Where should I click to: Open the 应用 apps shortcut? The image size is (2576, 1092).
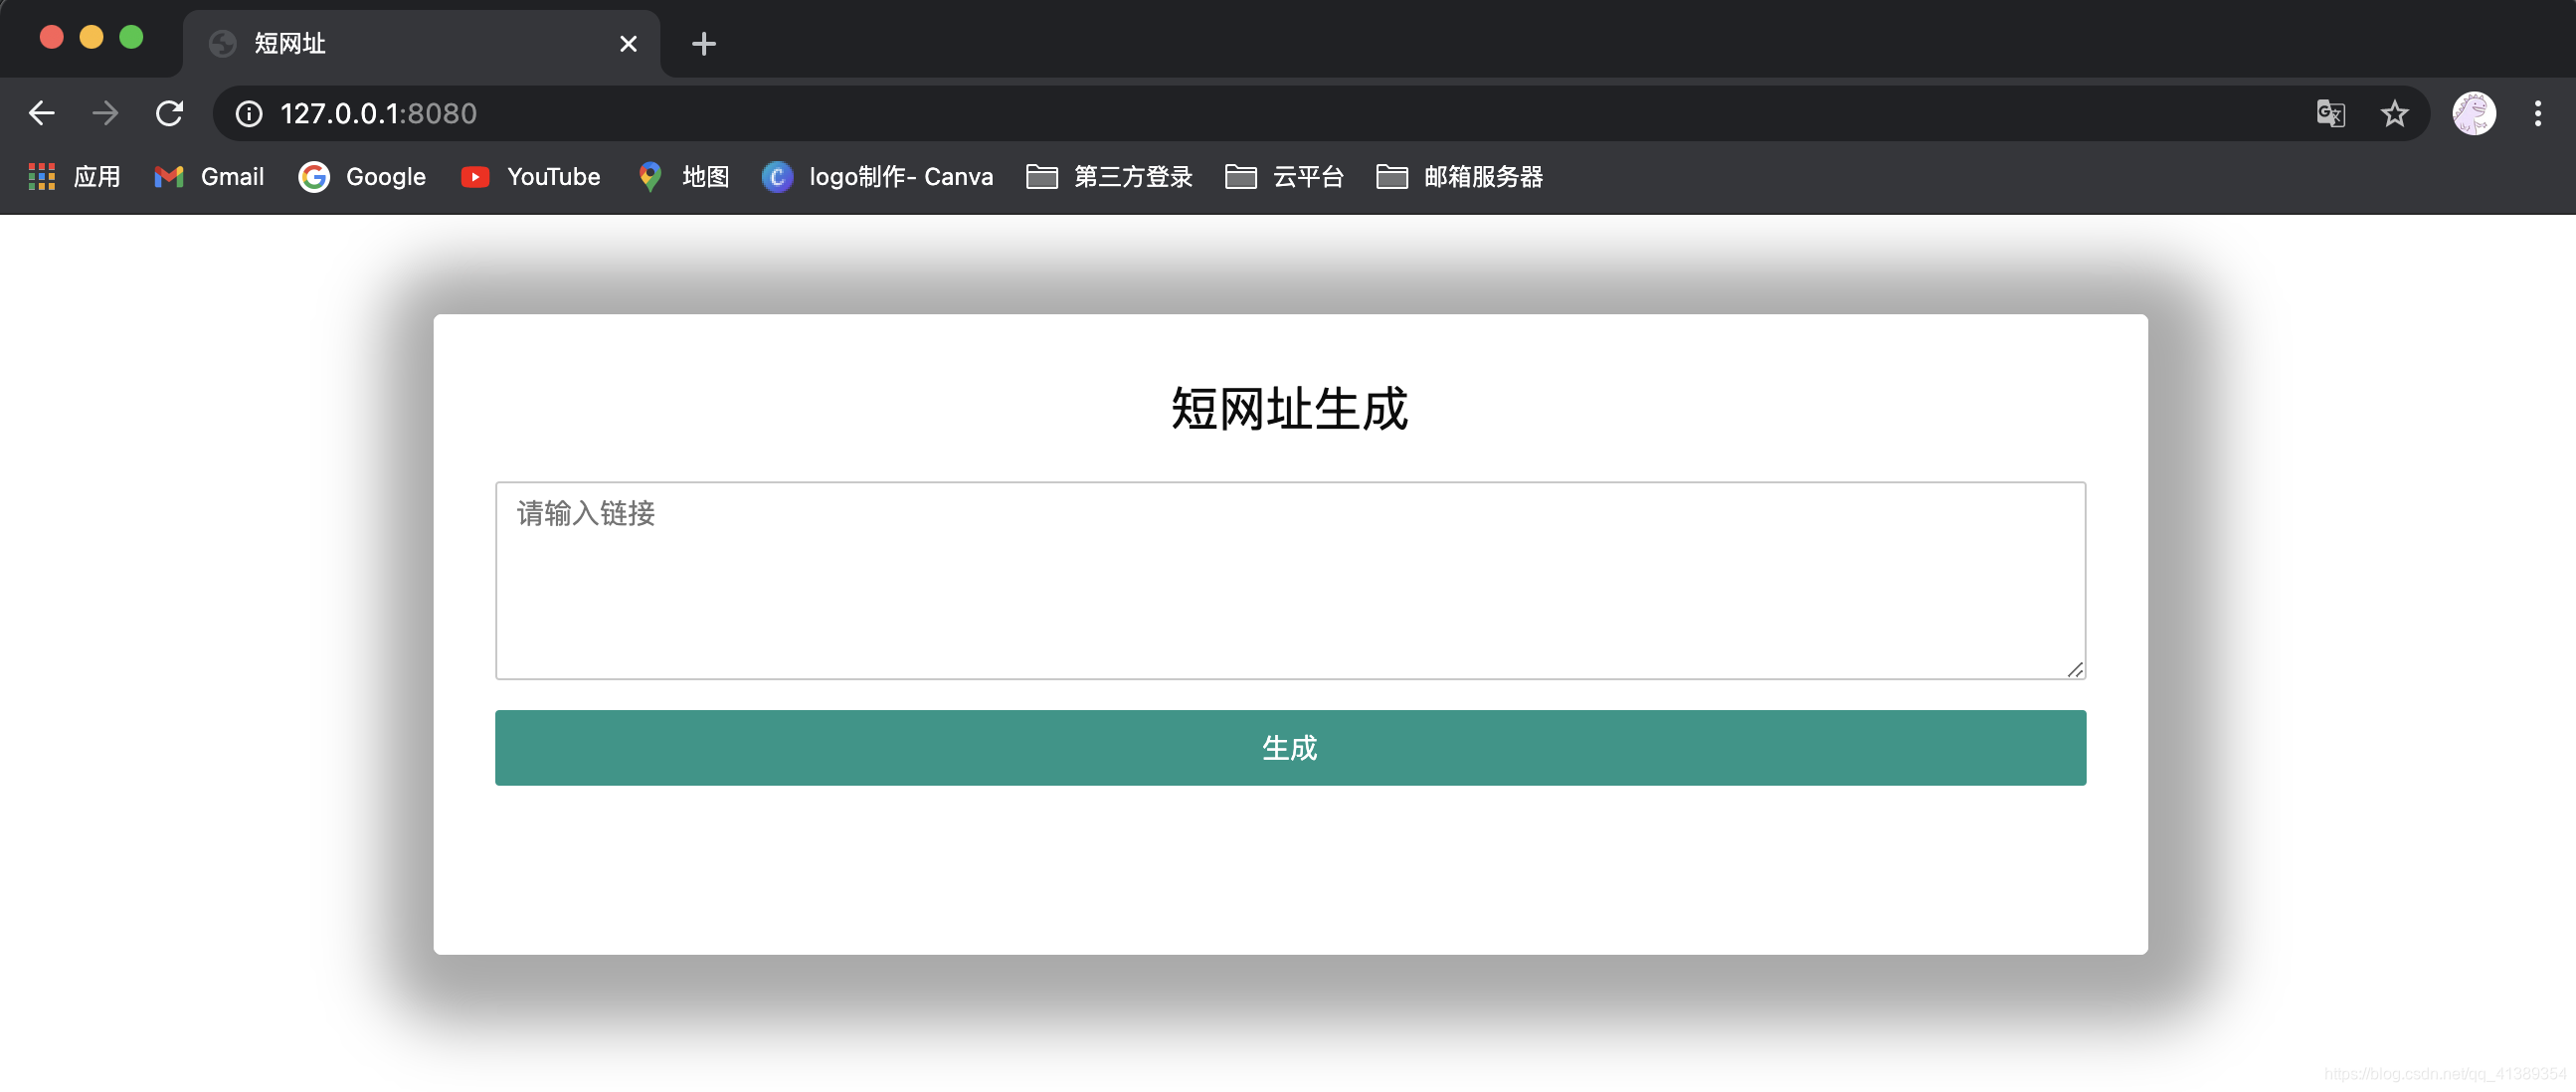75,177
